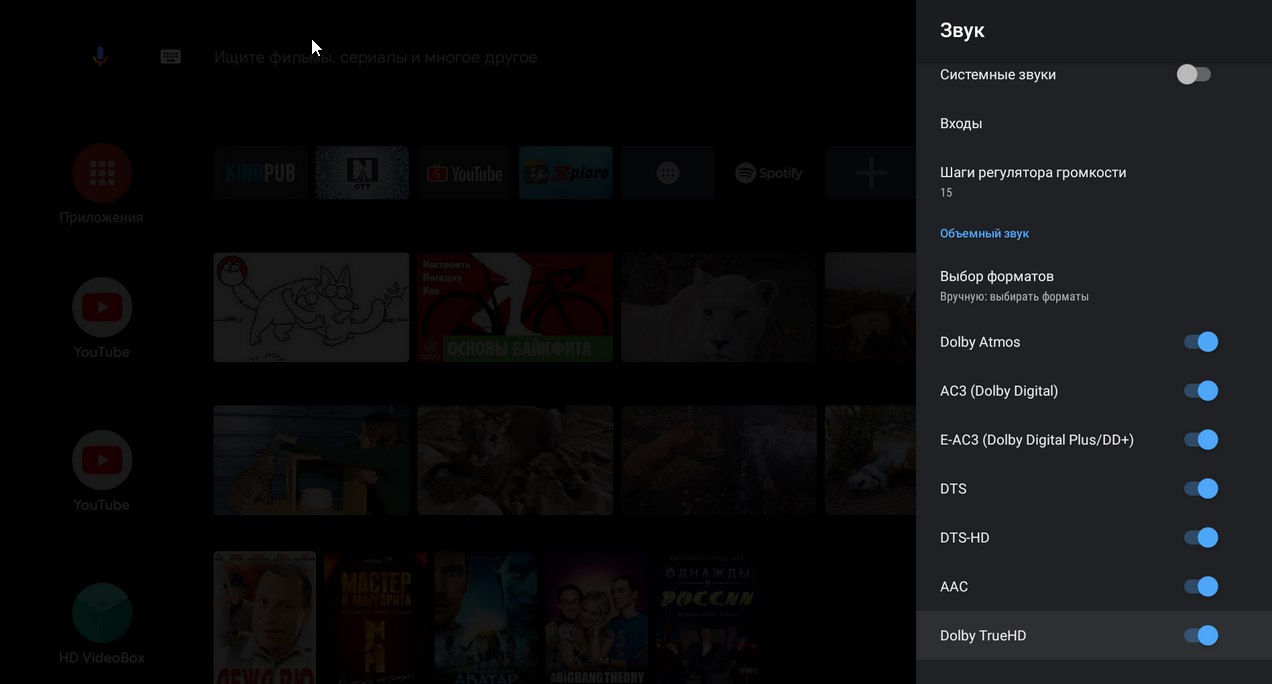Turn off Dolby TrueHD switch
The image size is (1272, 684).
pyautogui.click(x=1201, y=636)
